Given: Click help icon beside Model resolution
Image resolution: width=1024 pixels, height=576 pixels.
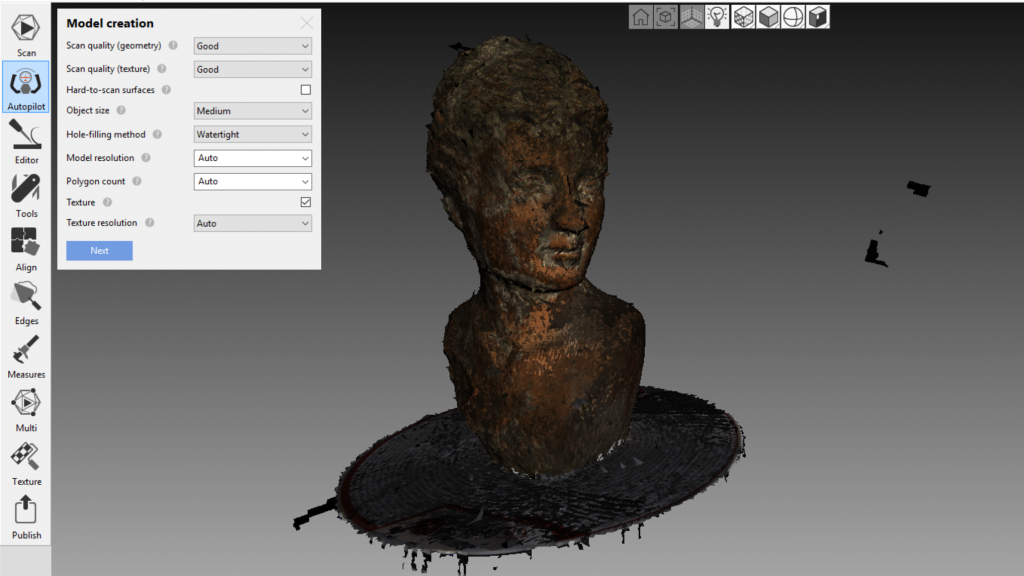Looking at the screenshot, I should (x=146, y=158).
